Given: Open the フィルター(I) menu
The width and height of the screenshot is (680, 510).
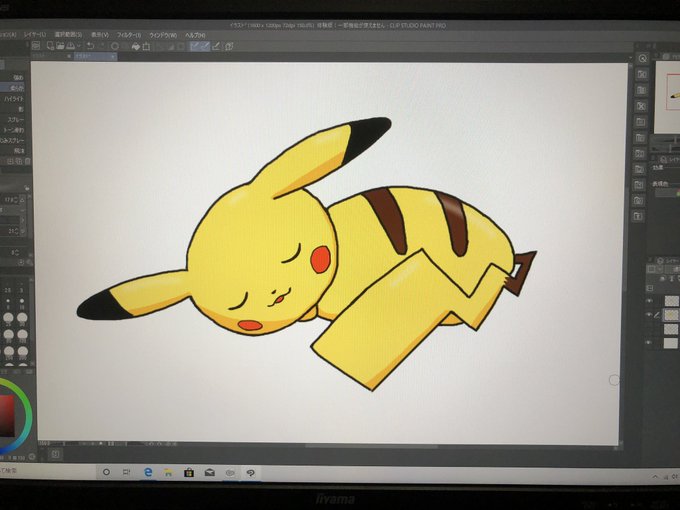Looking at the screenshot, I should 129,35.
